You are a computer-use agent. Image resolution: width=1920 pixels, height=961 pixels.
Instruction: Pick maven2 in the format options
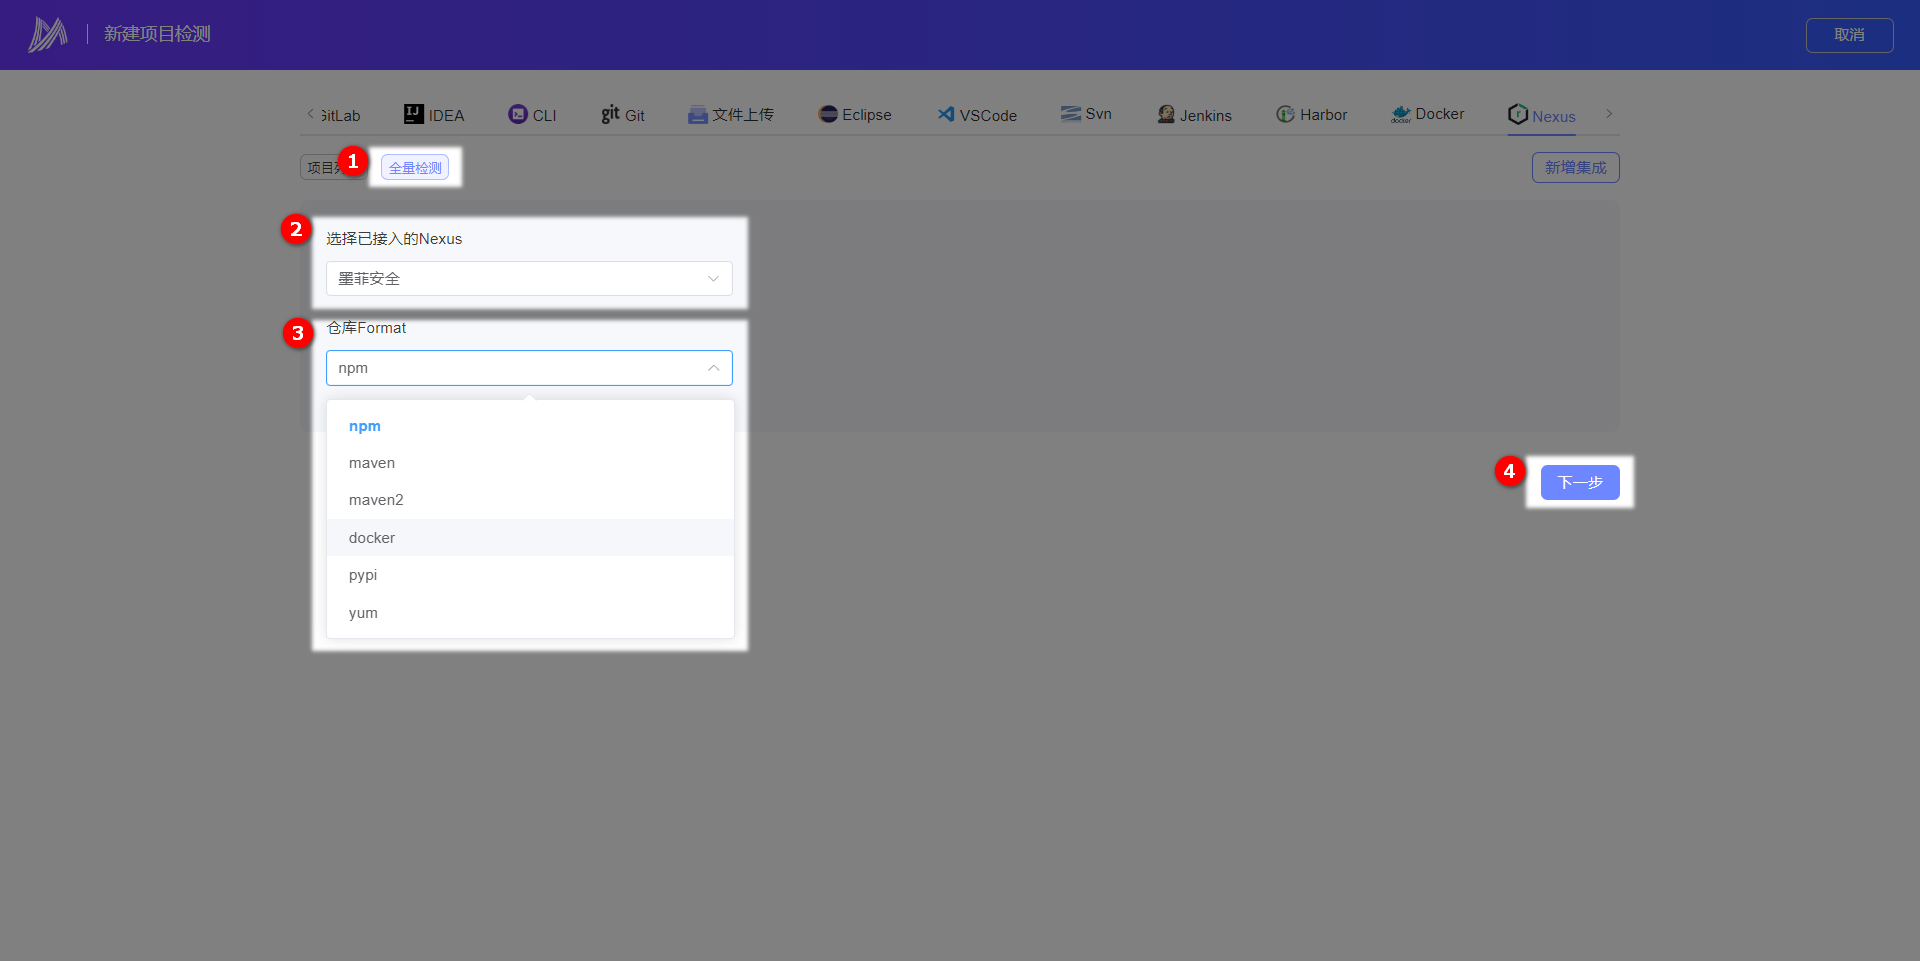pyautogui.click(x=376, y=500)
